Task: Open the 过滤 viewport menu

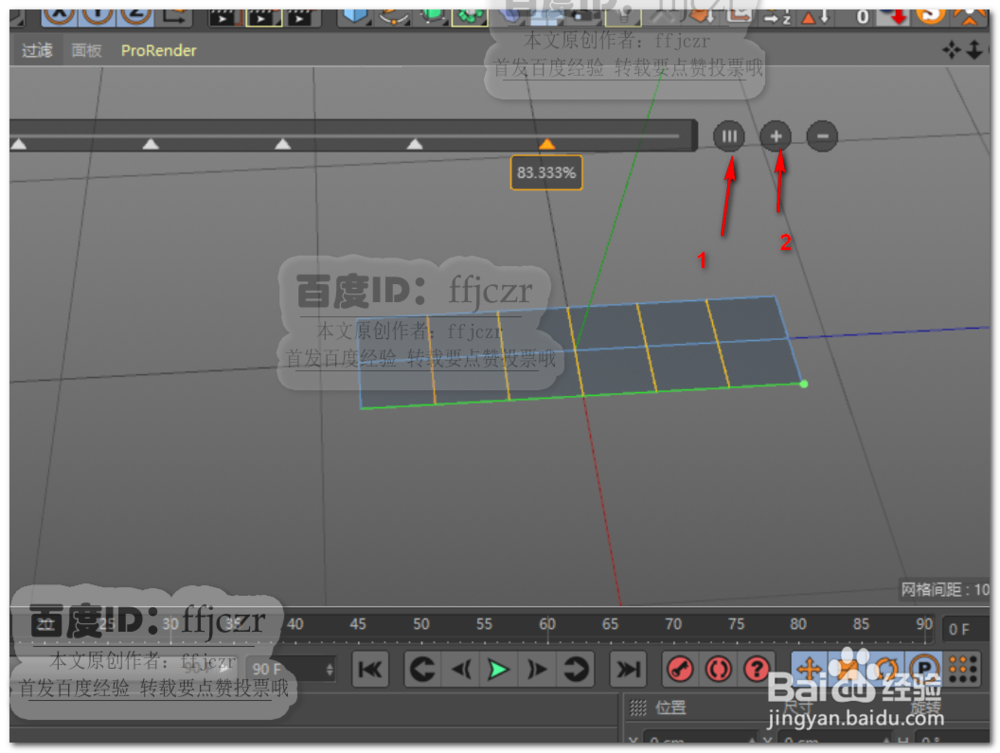Action: coord(37,50)
